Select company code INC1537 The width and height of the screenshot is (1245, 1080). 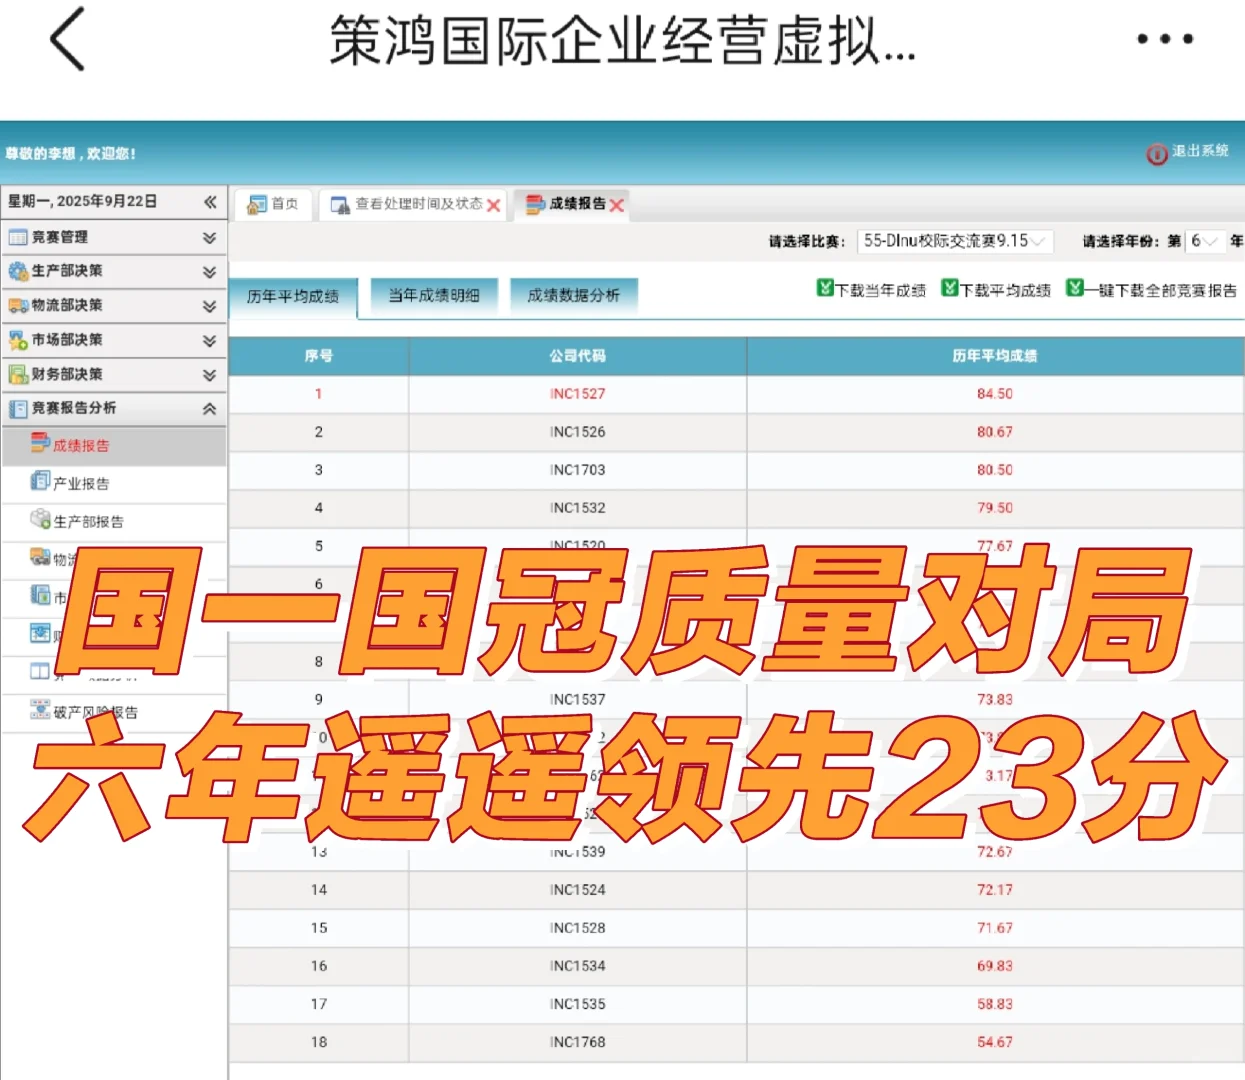coord(577,700)
